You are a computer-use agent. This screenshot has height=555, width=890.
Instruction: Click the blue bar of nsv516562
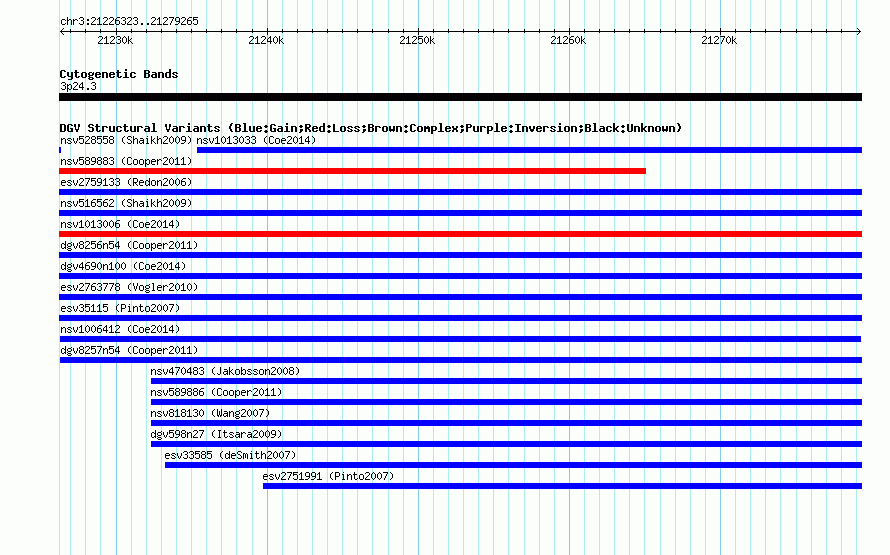pos(460,213)
